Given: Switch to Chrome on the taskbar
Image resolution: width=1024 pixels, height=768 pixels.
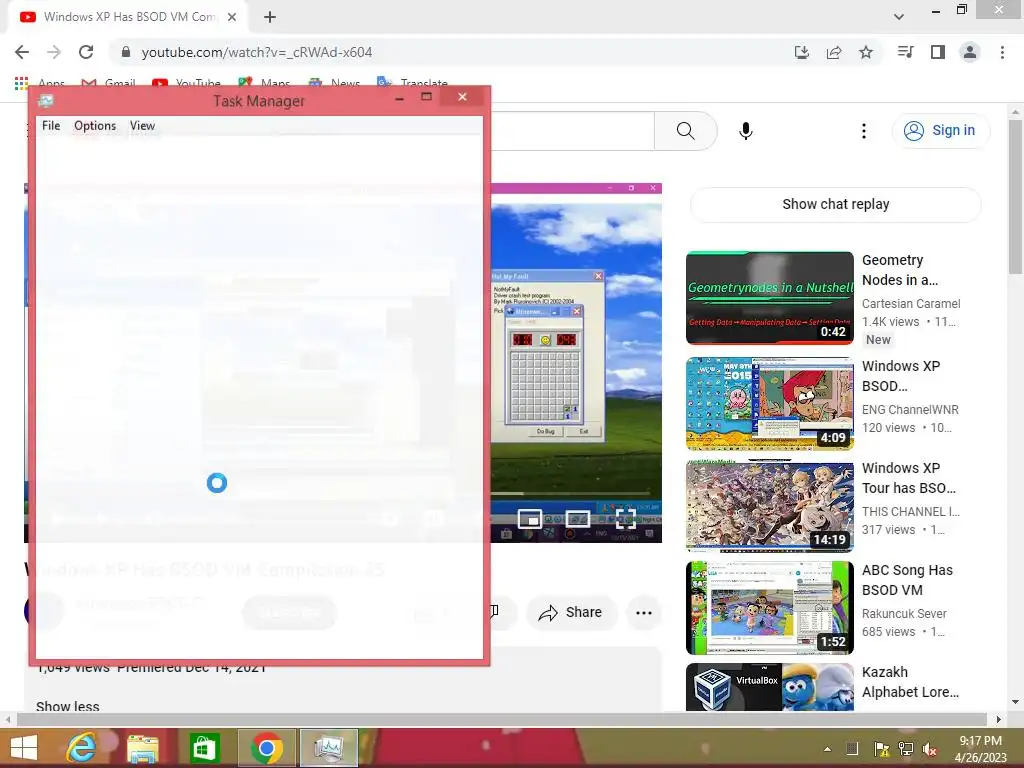Looking at the screenshot, I should click(x=266, y=748).
